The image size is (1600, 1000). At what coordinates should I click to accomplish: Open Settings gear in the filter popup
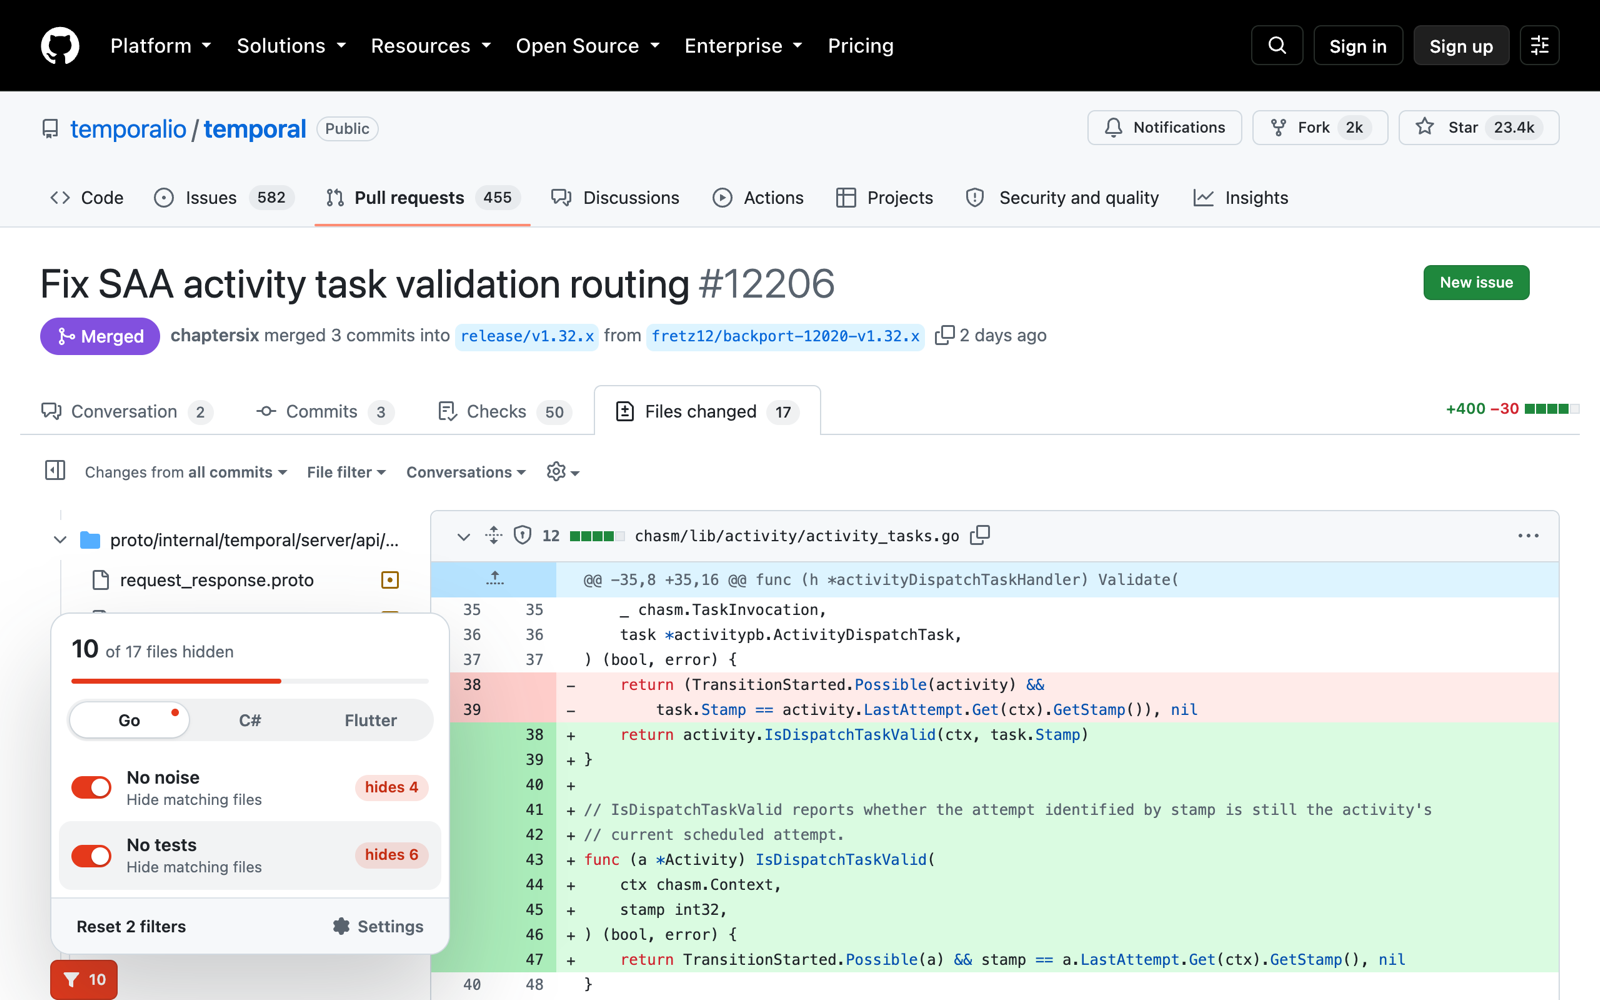pyautogui.click(x=378, y=927)
